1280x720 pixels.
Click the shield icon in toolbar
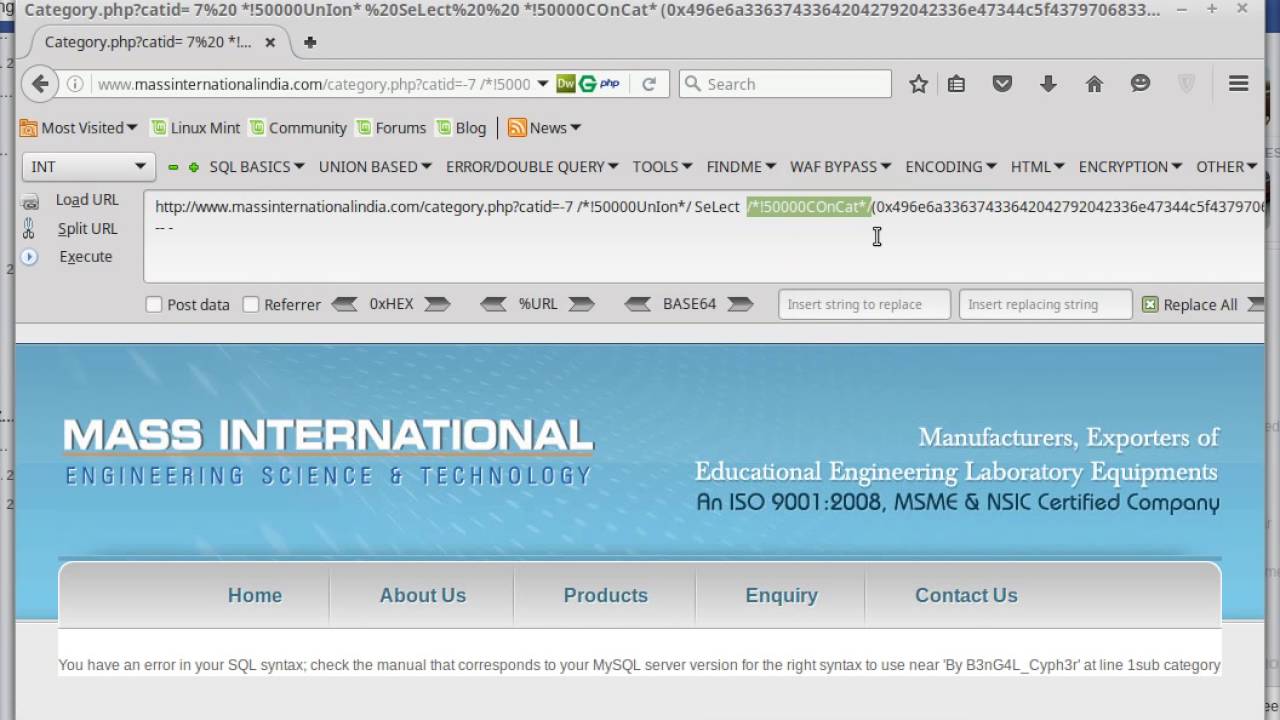[1186, 84]
